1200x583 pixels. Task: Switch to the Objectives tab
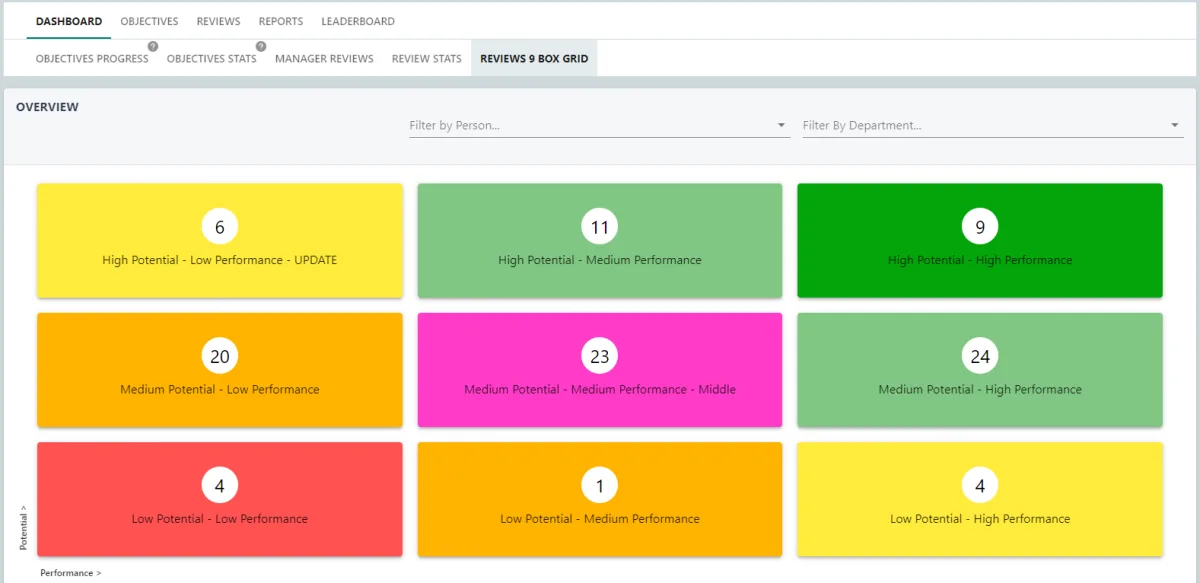[149, 21]
